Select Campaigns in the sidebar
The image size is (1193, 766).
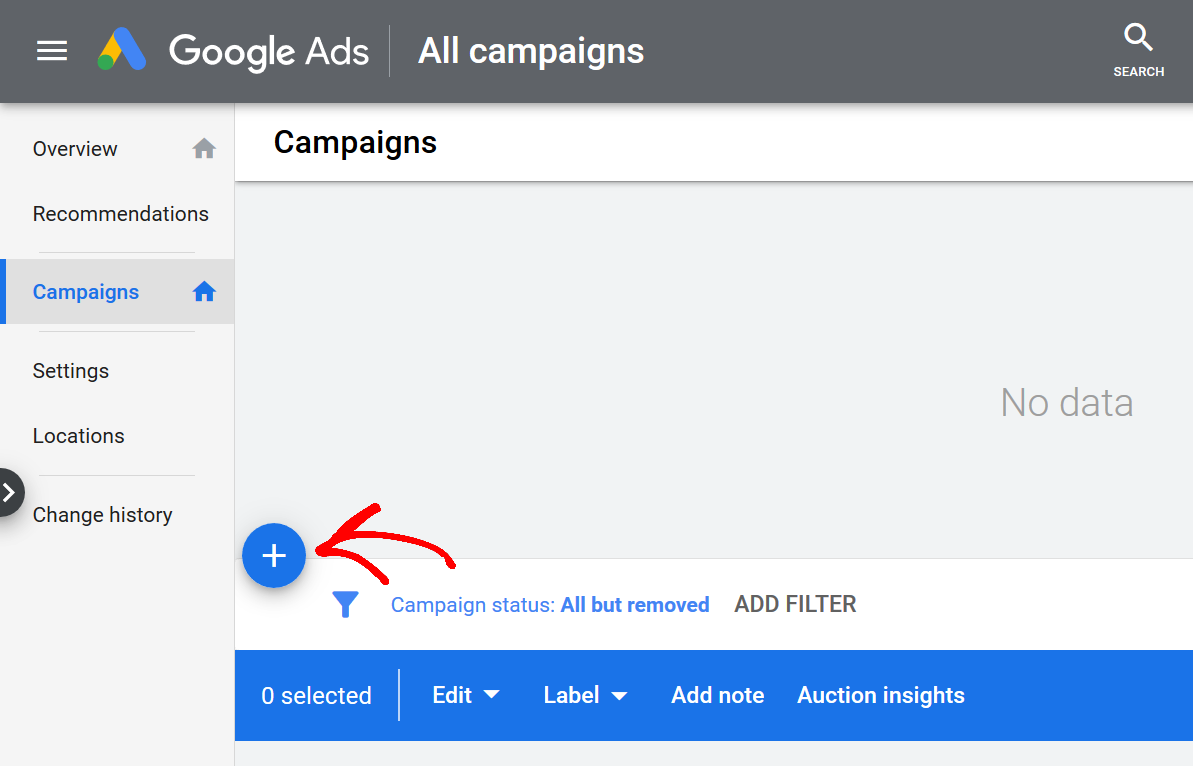(85, 291)
